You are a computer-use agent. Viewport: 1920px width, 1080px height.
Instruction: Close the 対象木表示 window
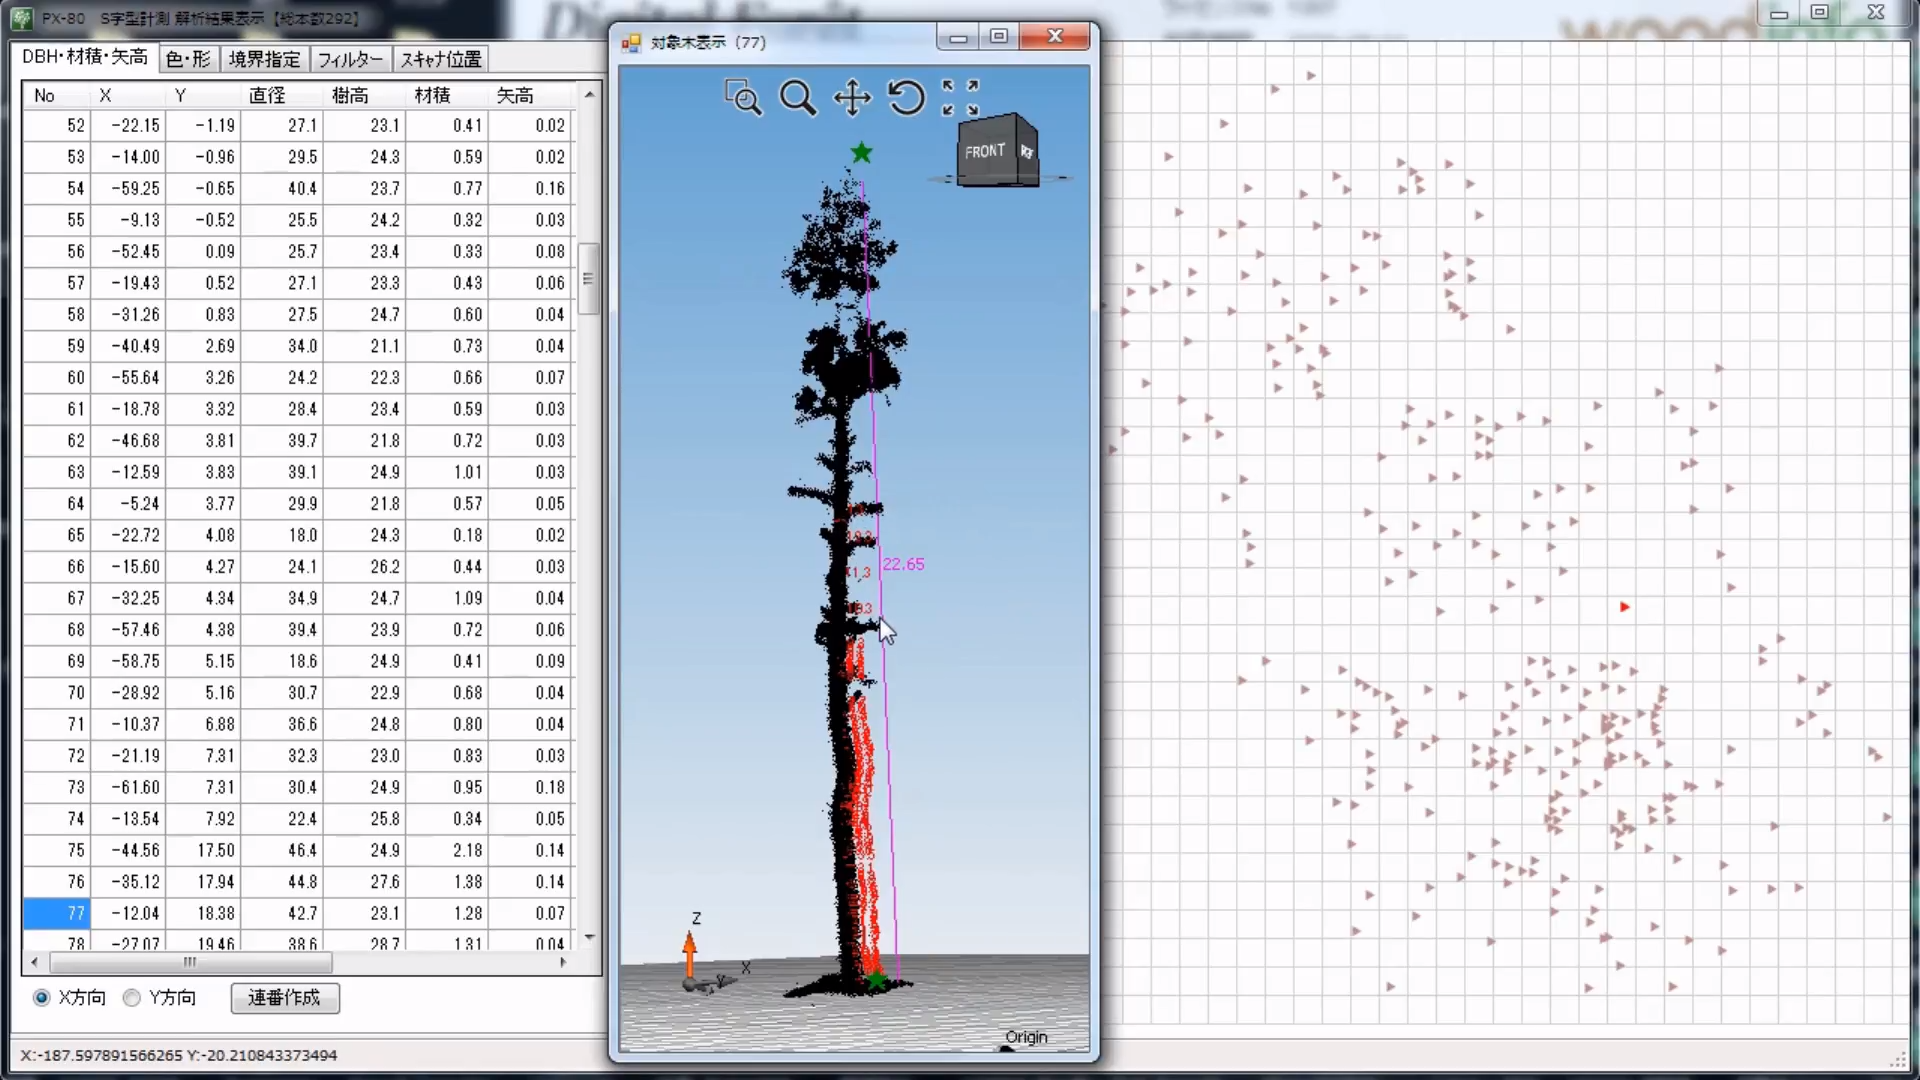point(1054,37)
